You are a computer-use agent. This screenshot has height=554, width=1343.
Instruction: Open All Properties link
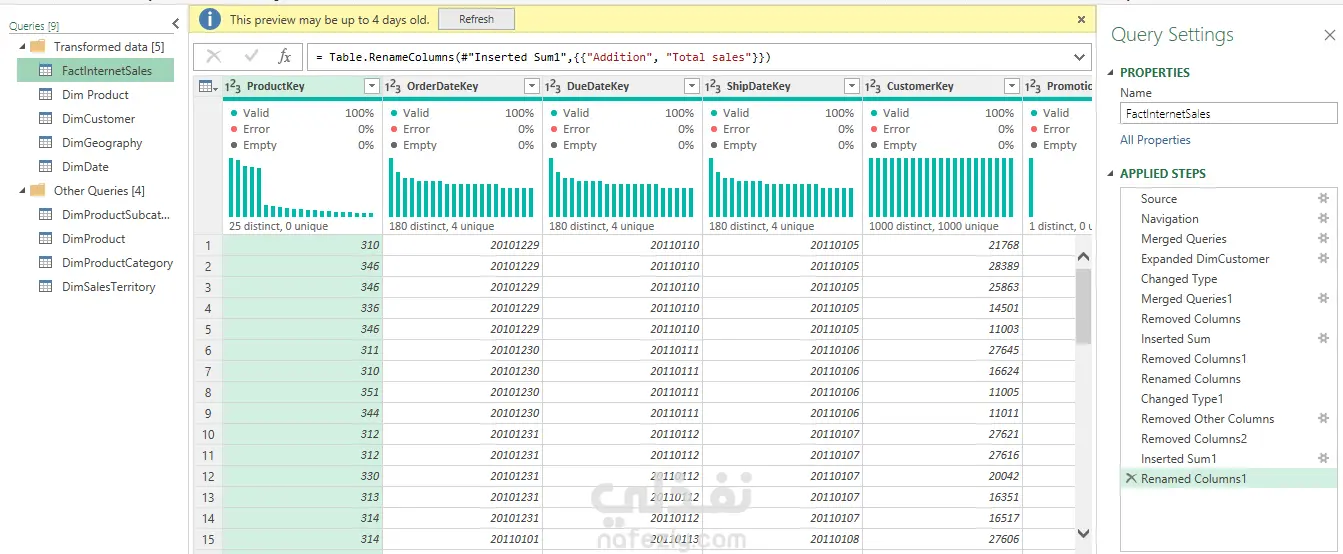[1155, 140]
